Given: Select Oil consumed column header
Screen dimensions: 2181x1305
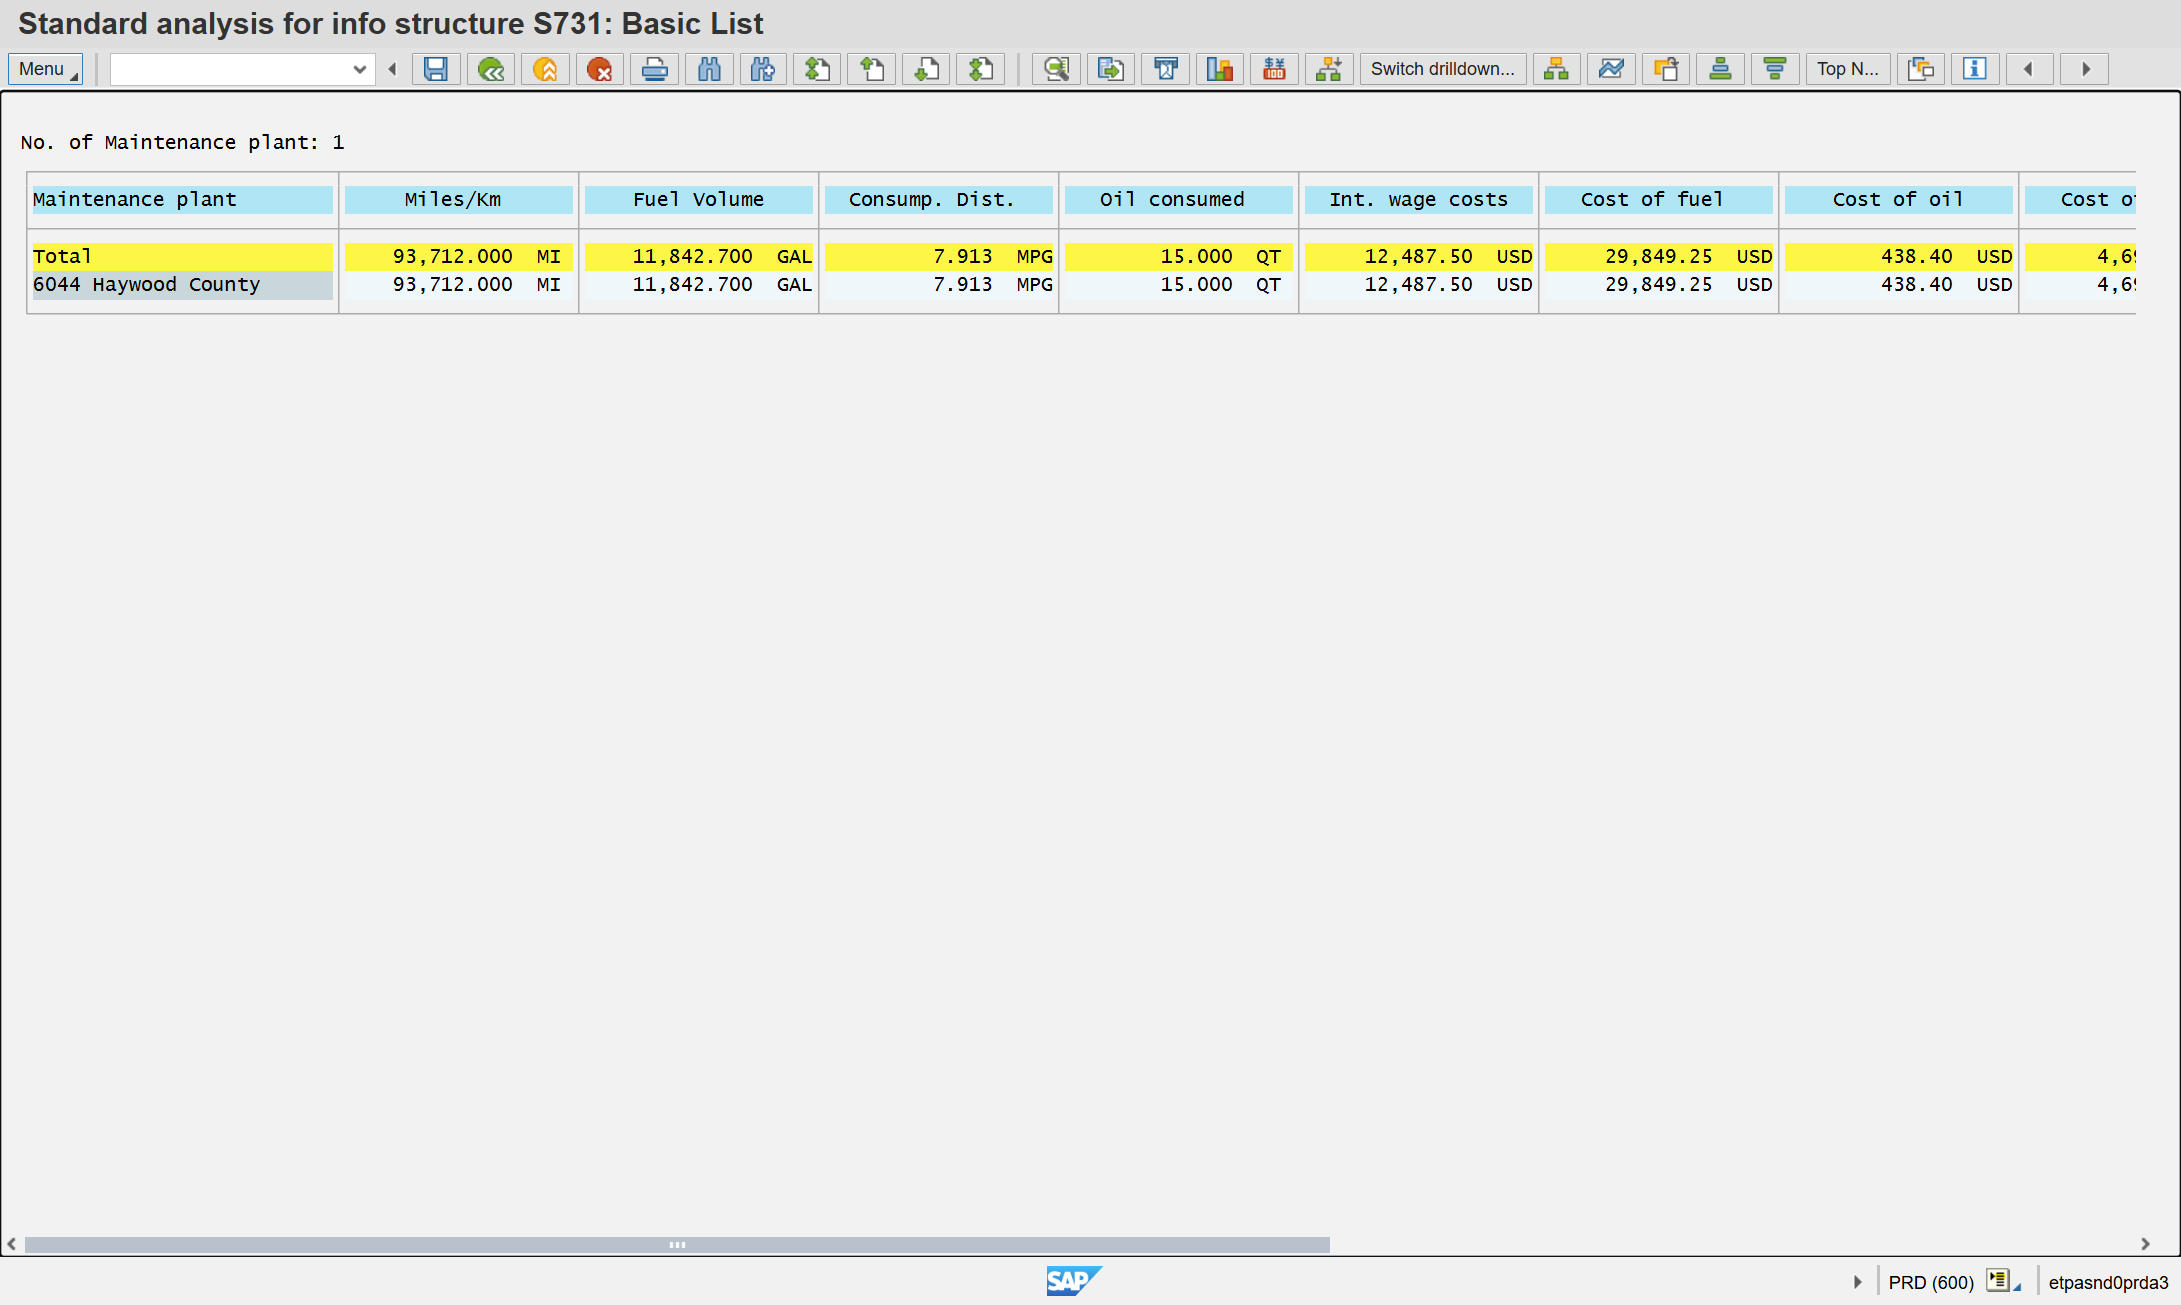Looking at the screenshot, I should click(1178, 200).
